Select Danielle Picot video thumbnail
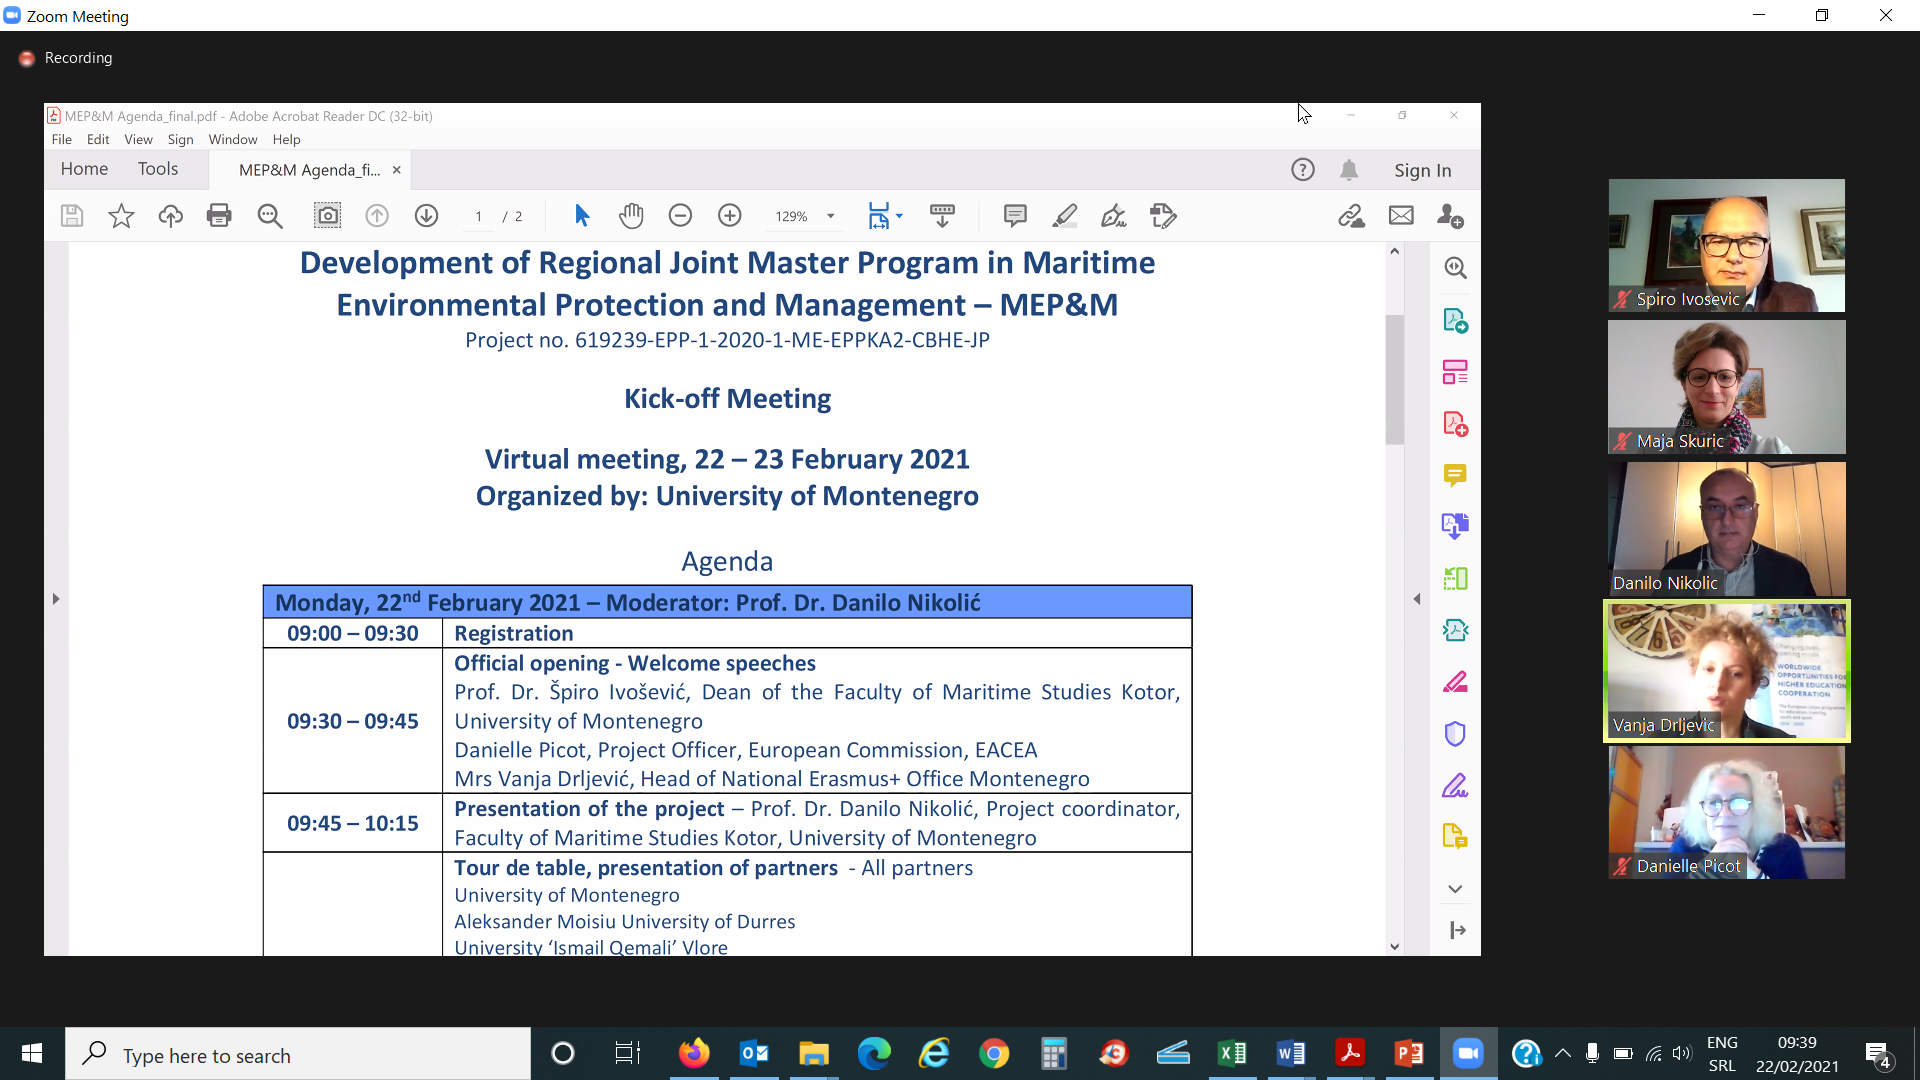Screen dimensions: 1920x1080 click(1727, 813)
